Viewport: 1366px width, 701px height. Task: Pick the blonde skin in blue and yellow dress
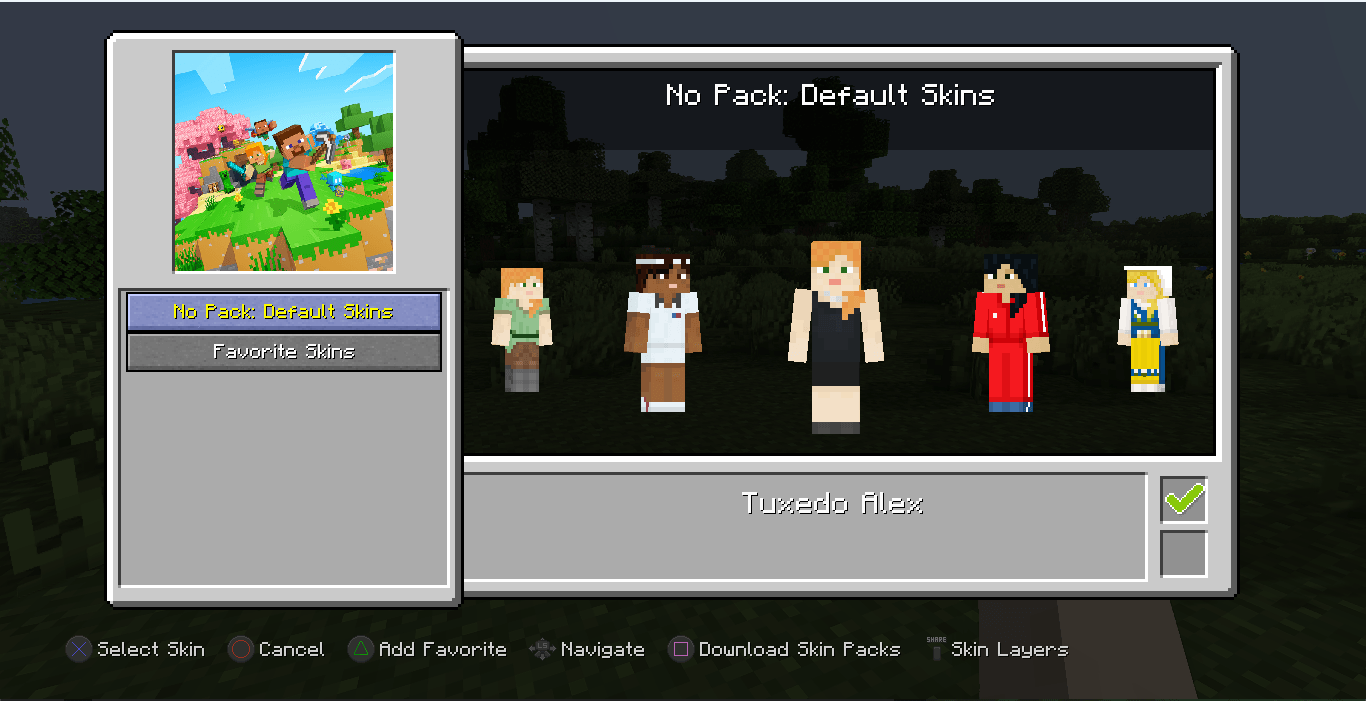tap(1147, 328)
